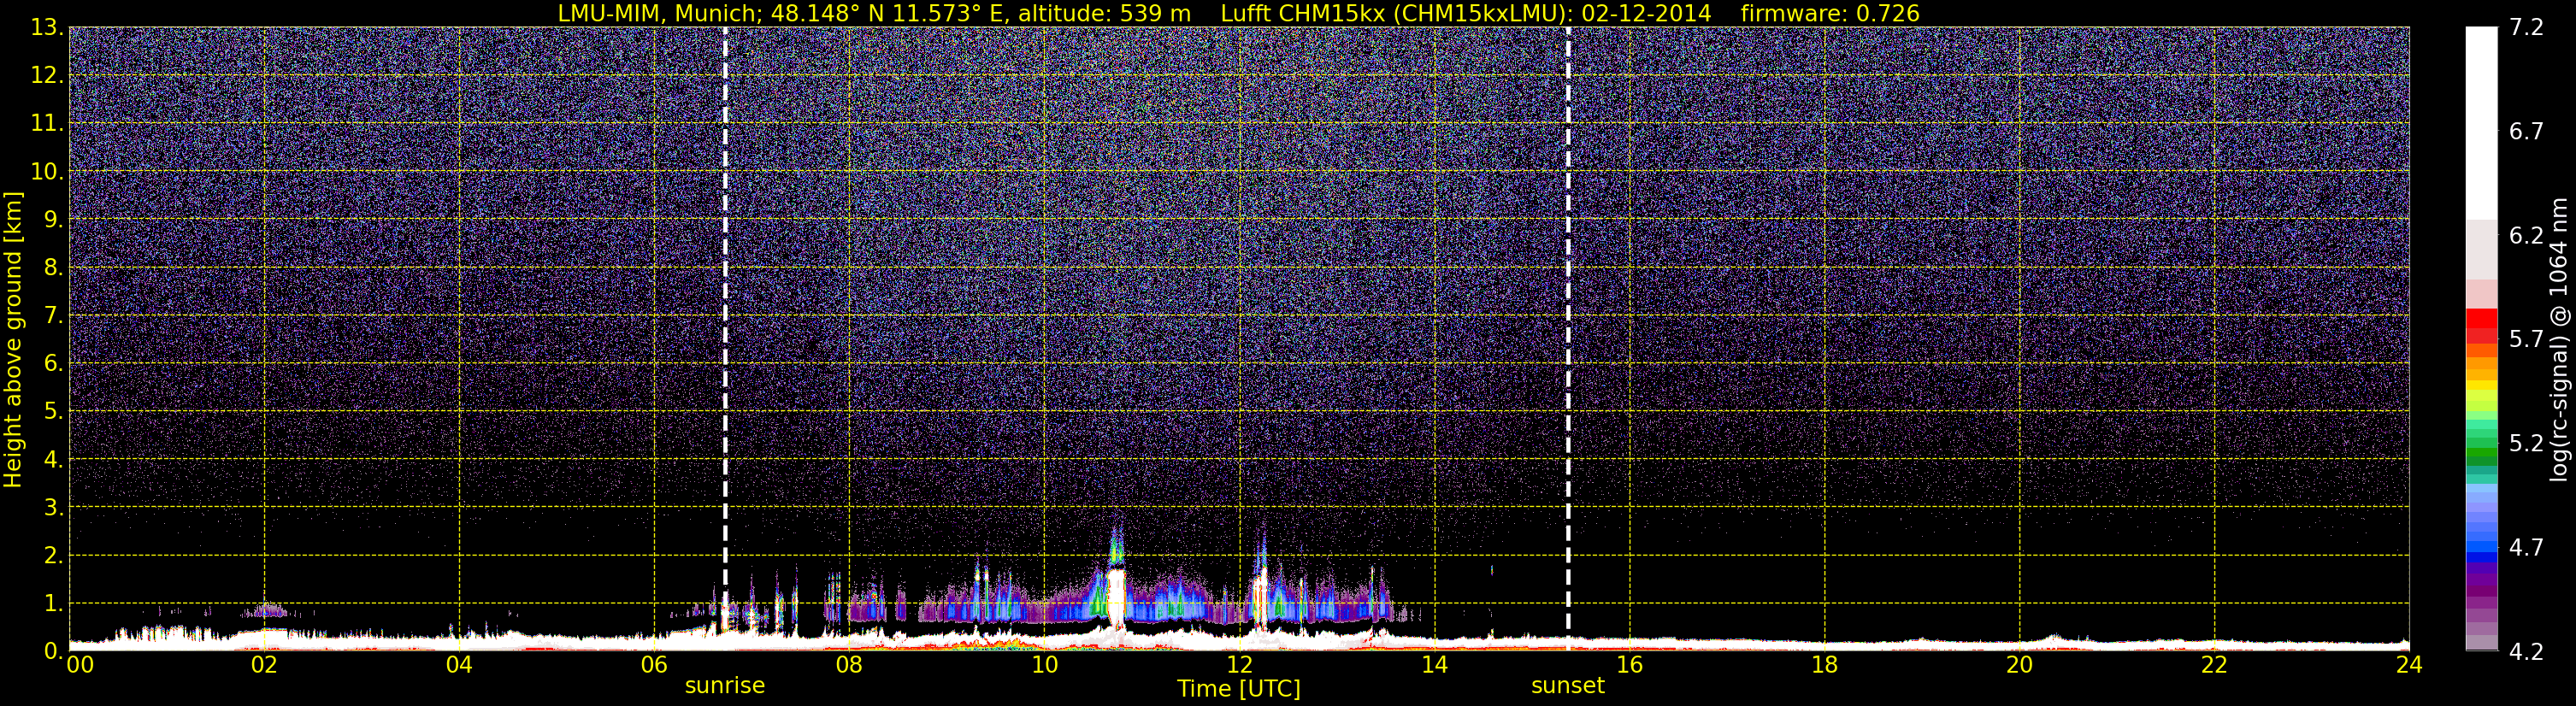Click the '24' time tick label
This screenshot has height=706, width=2576.
tap(2409, 665)
